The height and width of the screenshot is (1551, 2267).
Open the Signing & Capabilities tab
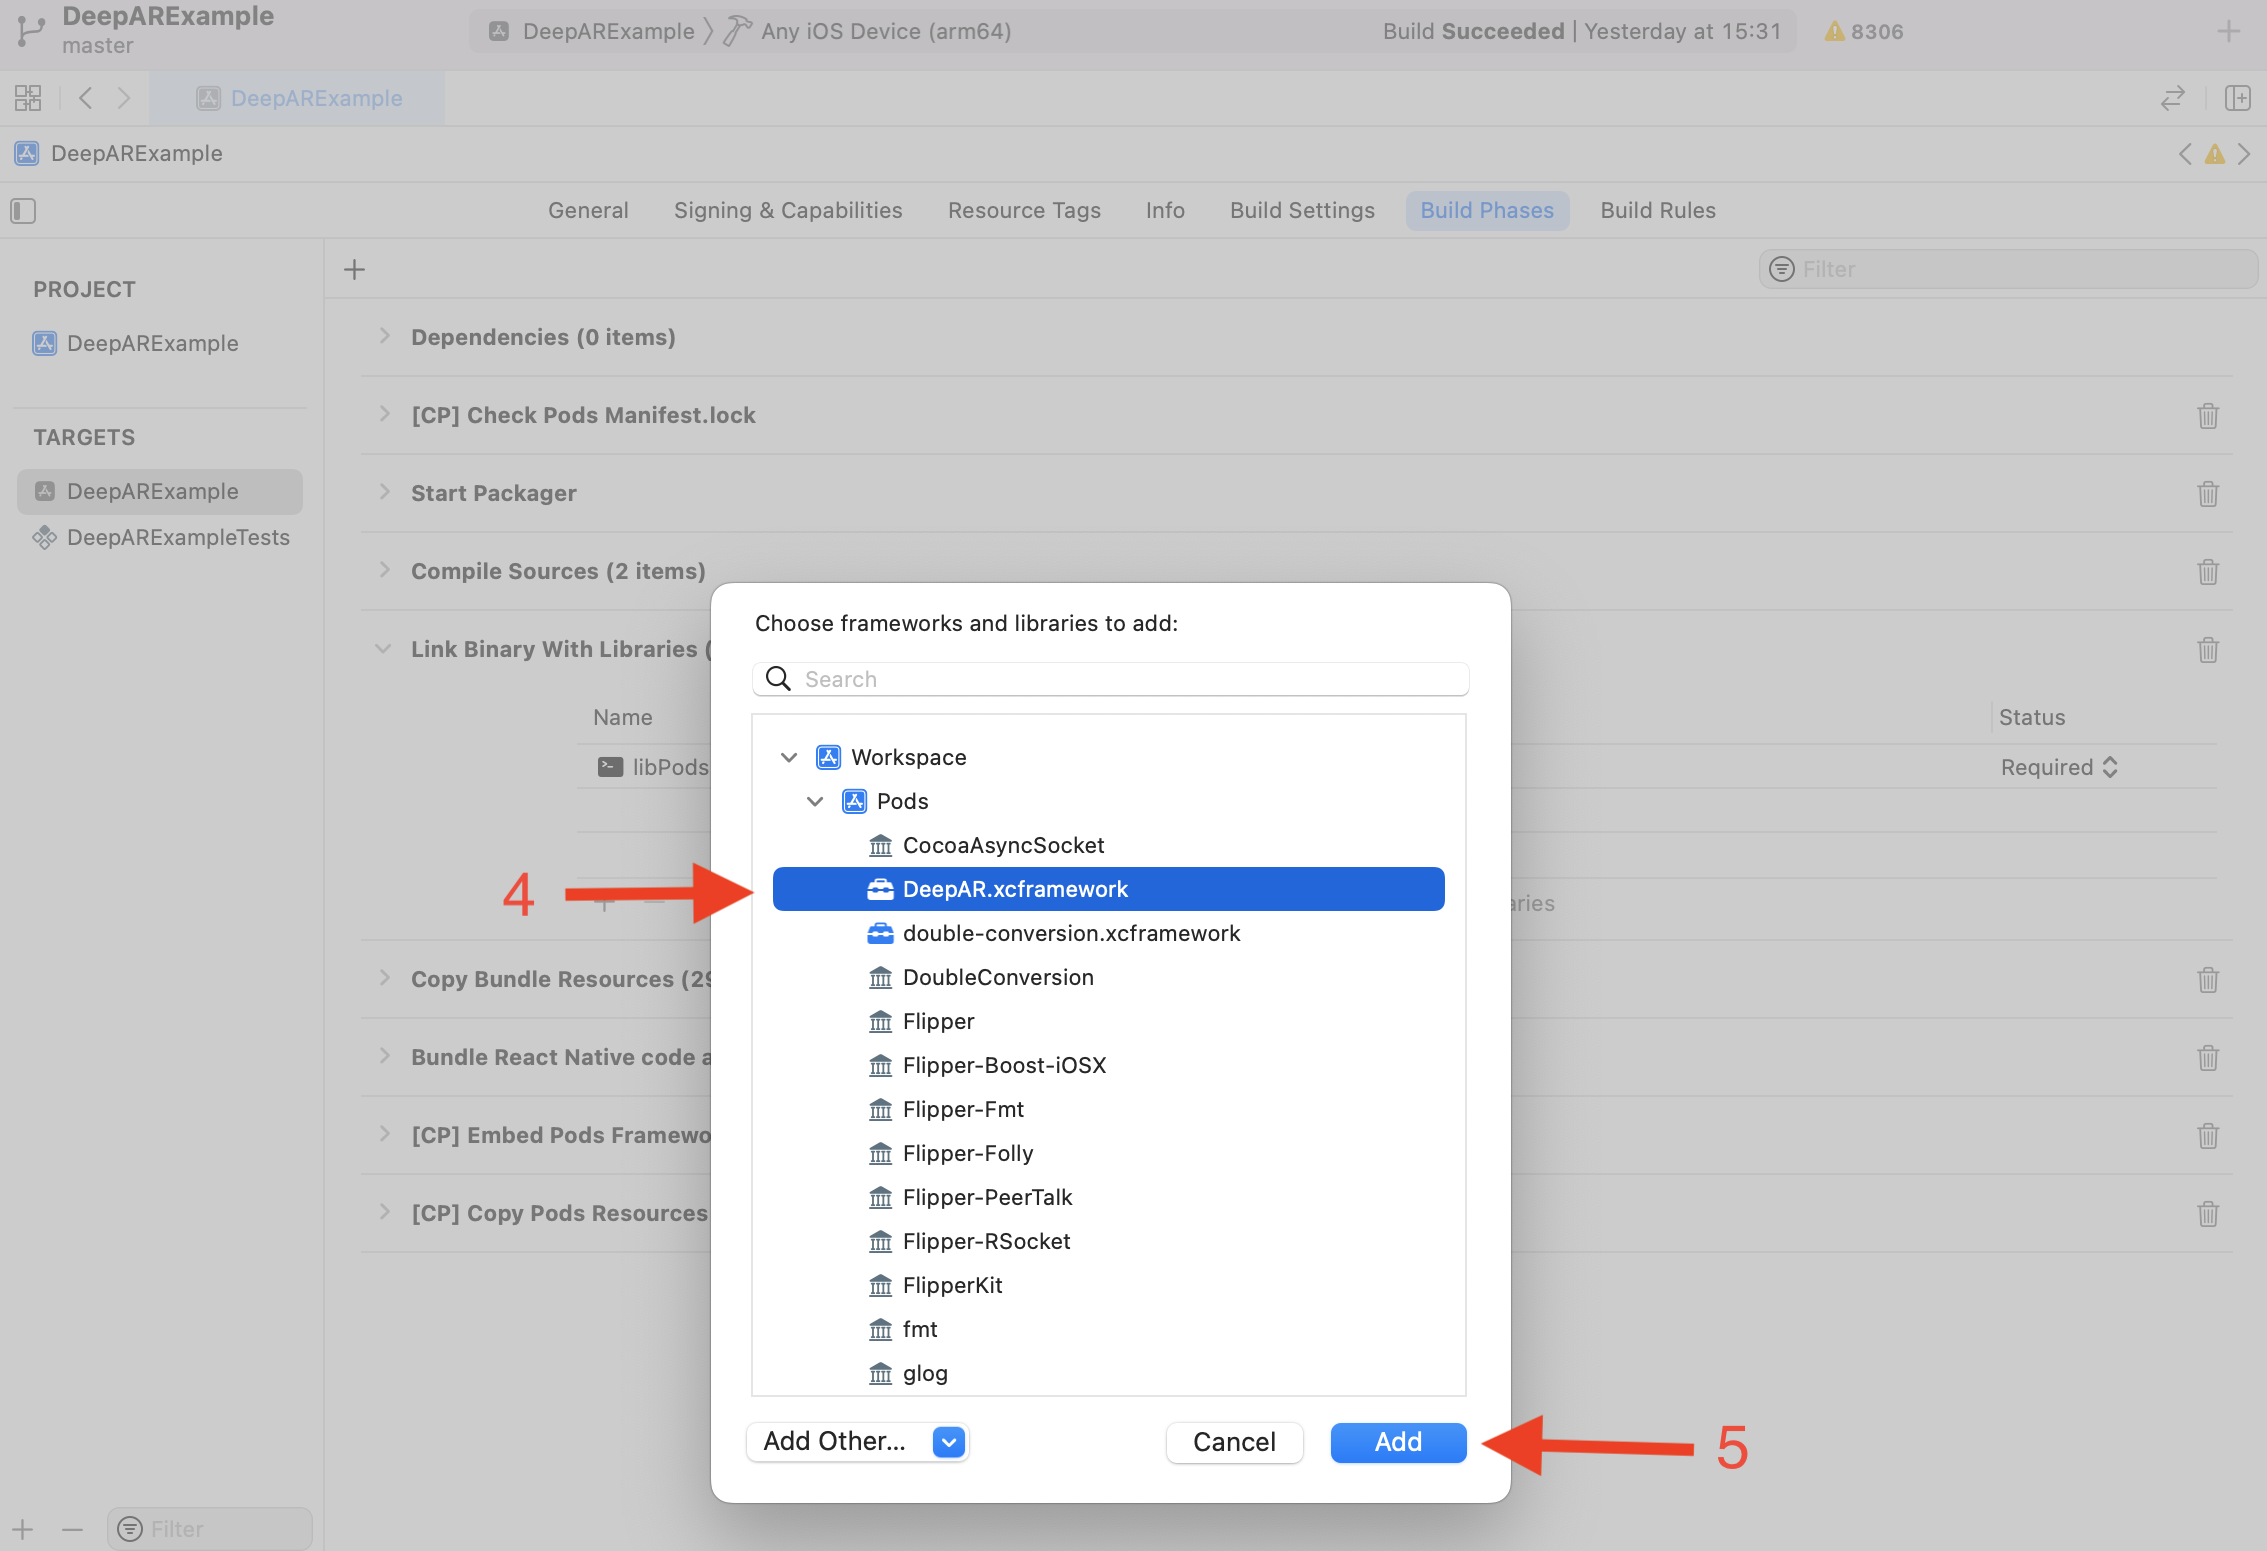pos(787,210)
